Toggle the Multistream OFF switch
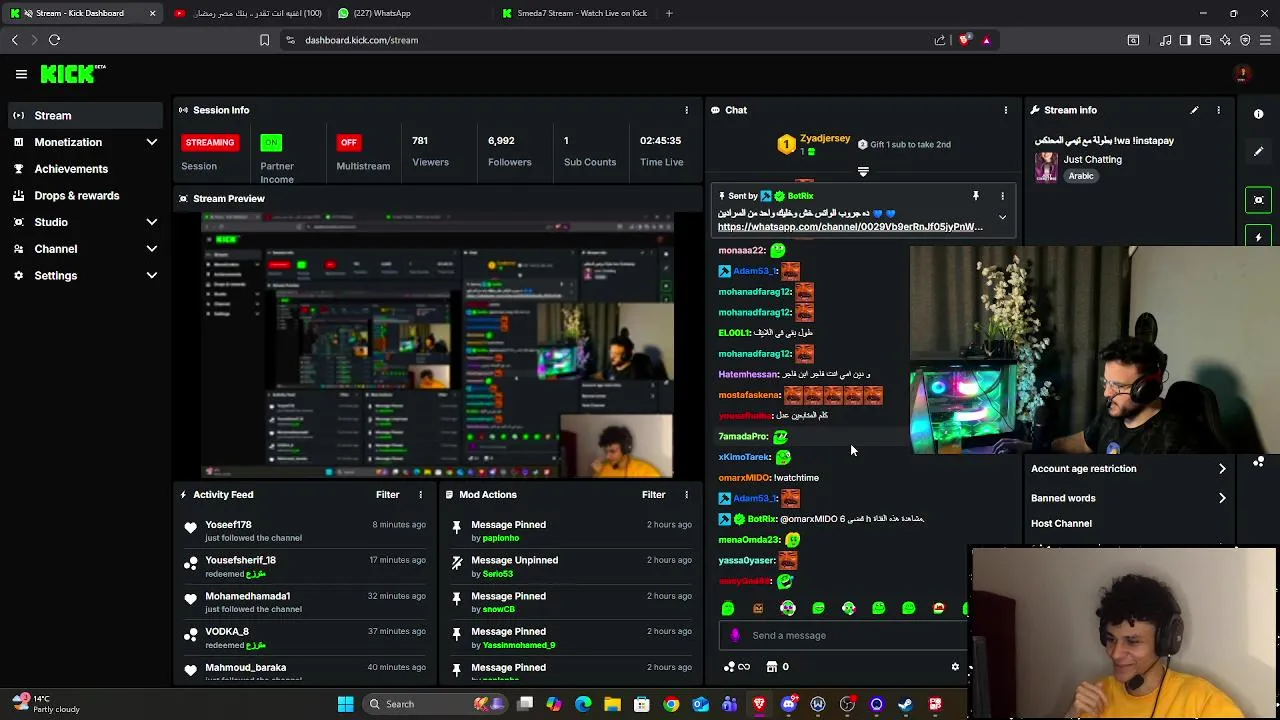This screenshot has height=720, width=1280. pyautogui.click(x=348, y=142)
